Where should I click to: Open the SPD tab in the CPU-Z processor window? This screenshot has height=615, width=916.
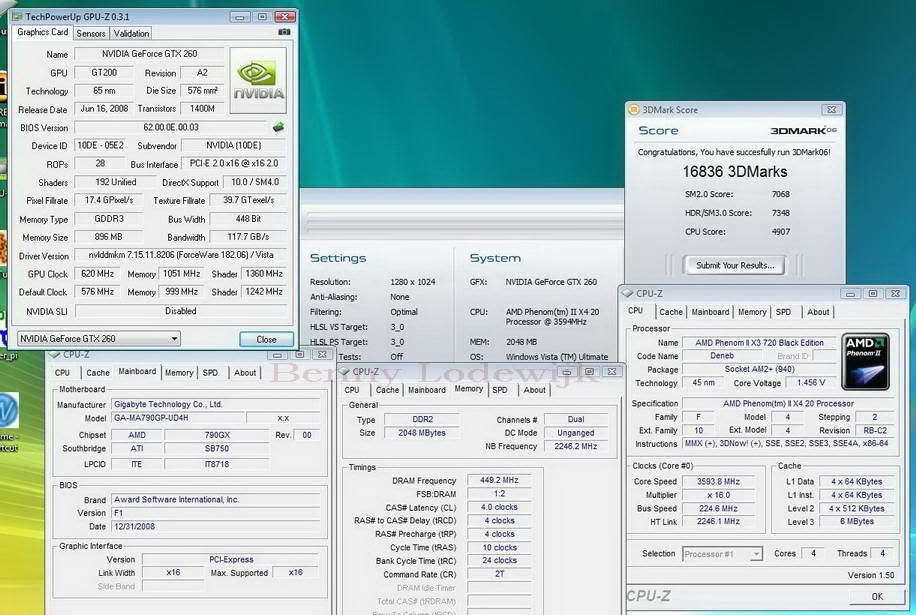tap(783, 312)
